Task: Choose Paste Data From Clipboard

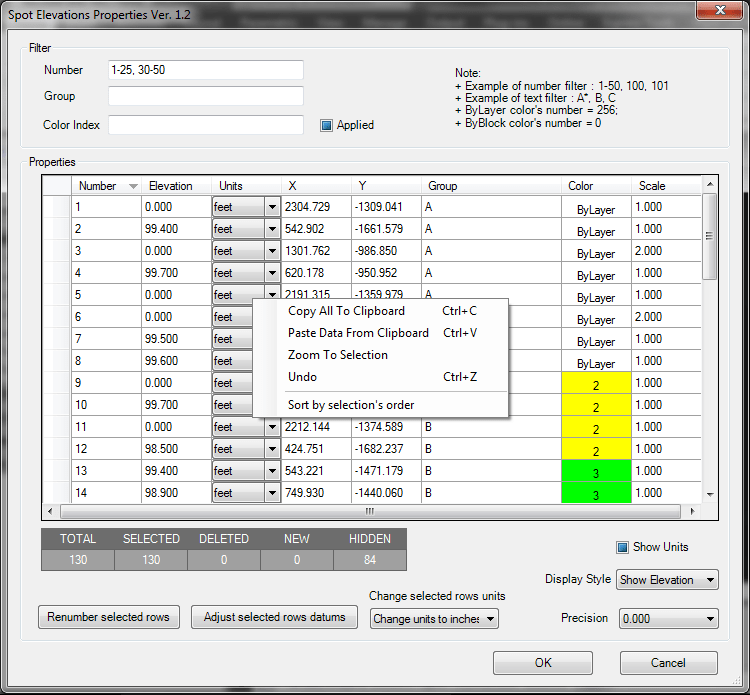Action: [381, 333]
